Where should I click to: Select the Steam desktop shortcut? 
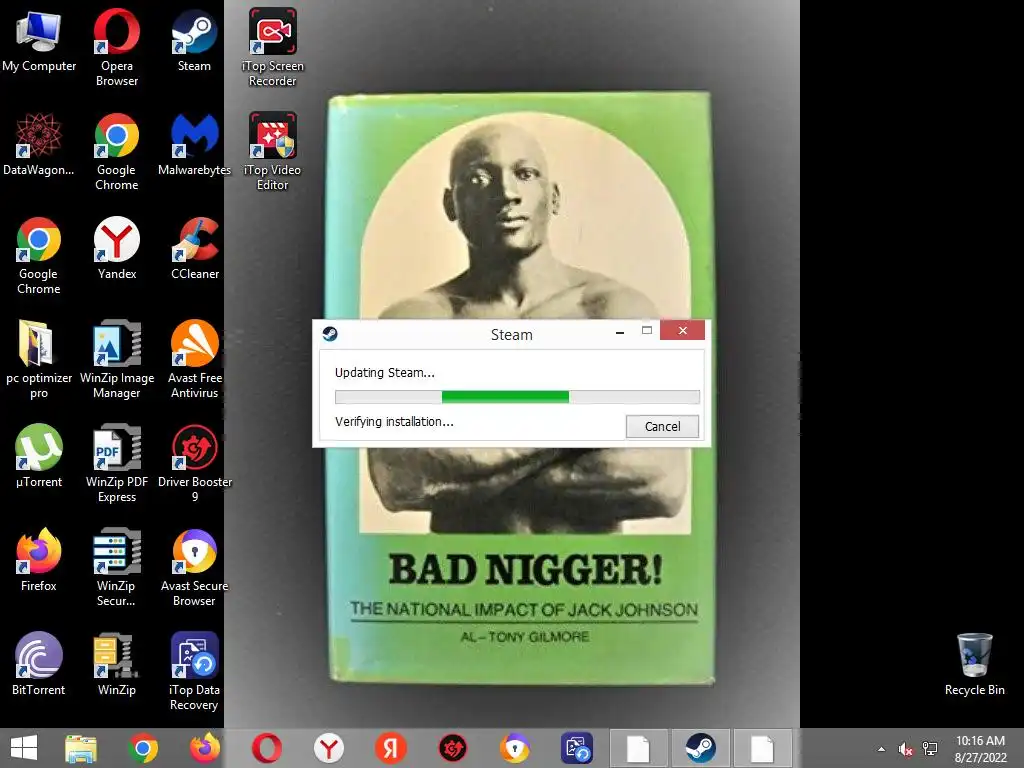coord(194,40)
